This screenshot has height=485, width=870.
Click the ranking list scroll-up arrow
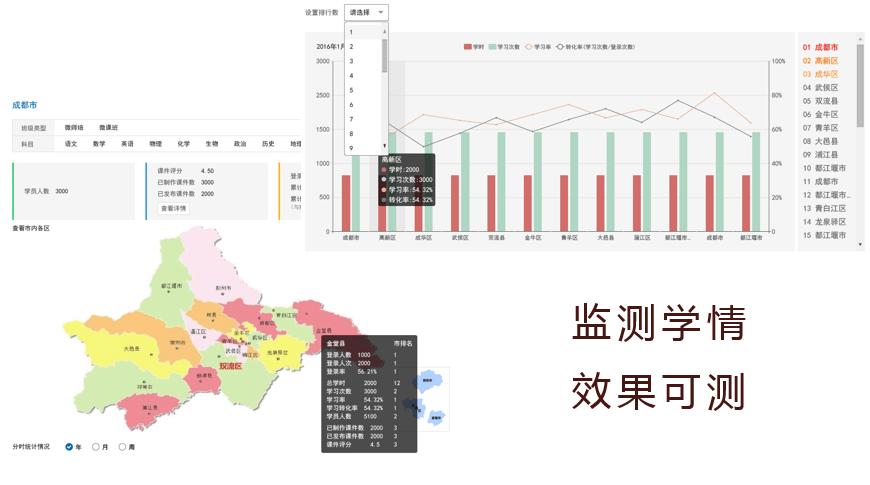coord(861,39)
